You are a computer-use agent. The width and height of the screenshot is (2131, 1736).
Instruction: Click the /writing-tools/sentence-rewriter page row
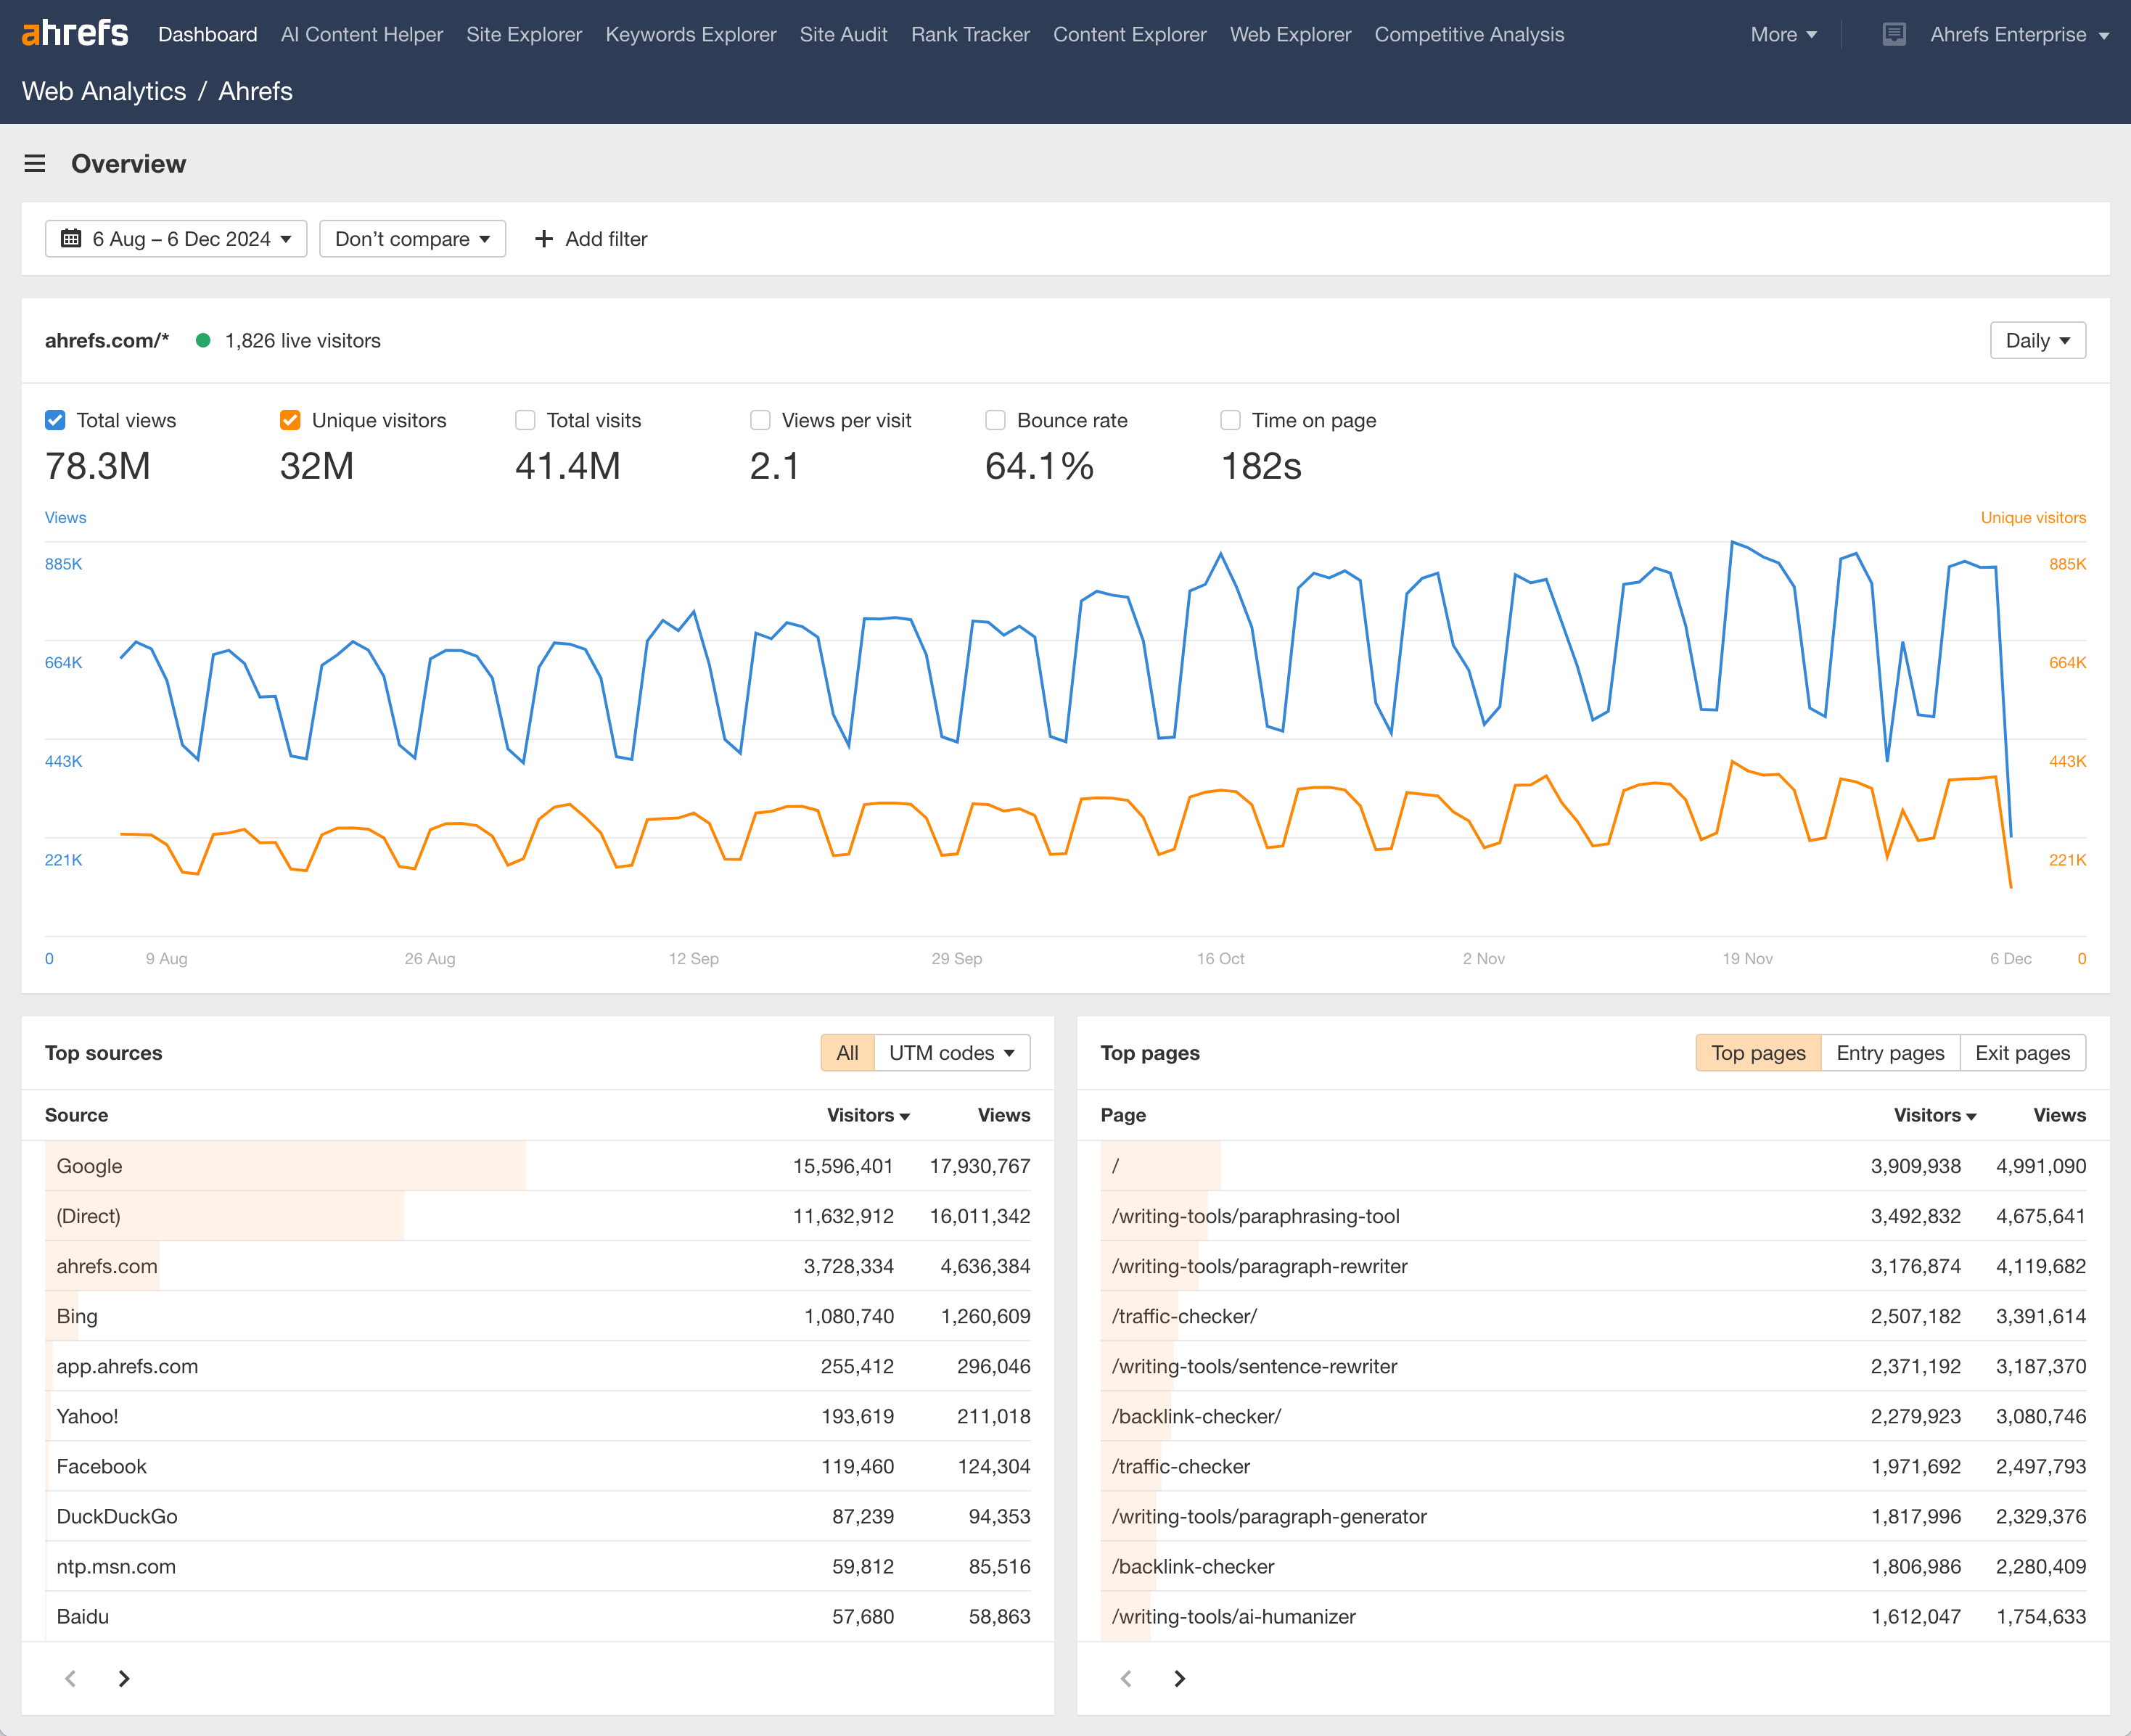click(1593, 1366)
